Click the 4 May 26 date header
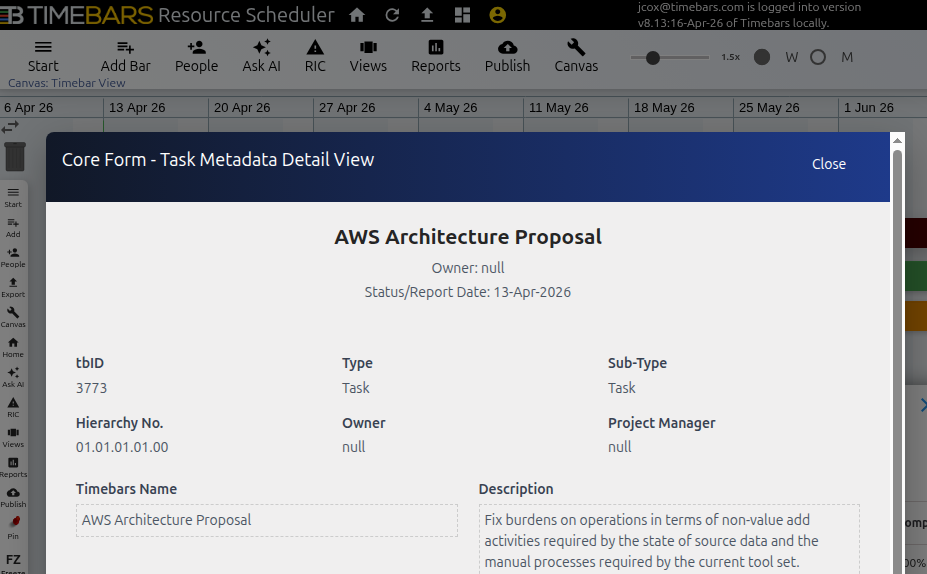 point(450,108)
